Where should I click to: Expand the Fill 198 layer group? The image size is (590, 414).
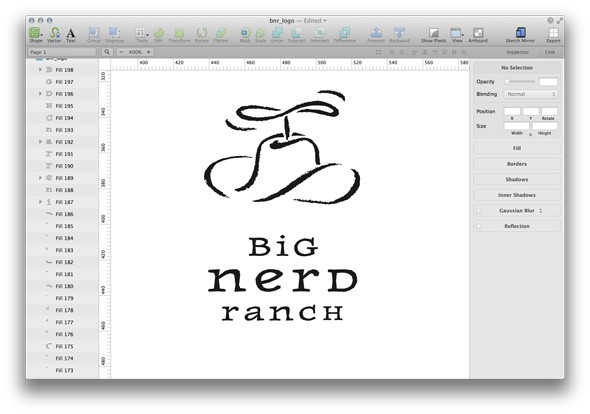click(40, 70)
